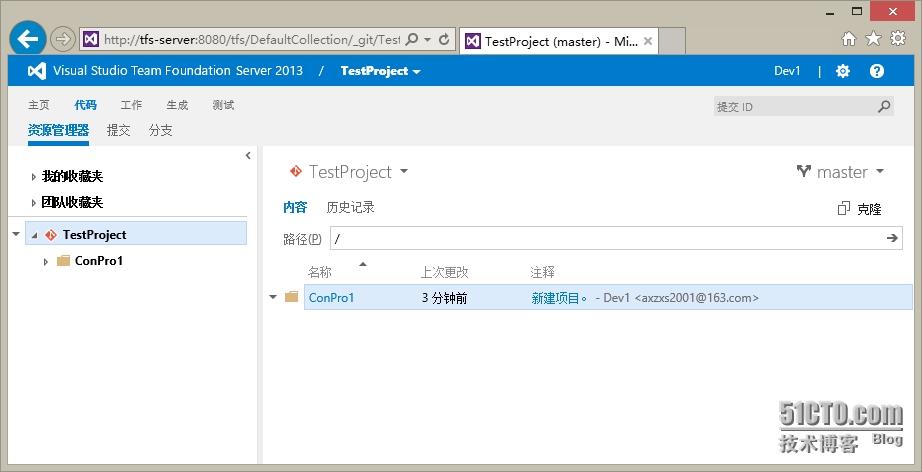The image size is (922, 472).
Task: Click the browser Home icon
Action: pyautogui.click(x=849, y=39)
